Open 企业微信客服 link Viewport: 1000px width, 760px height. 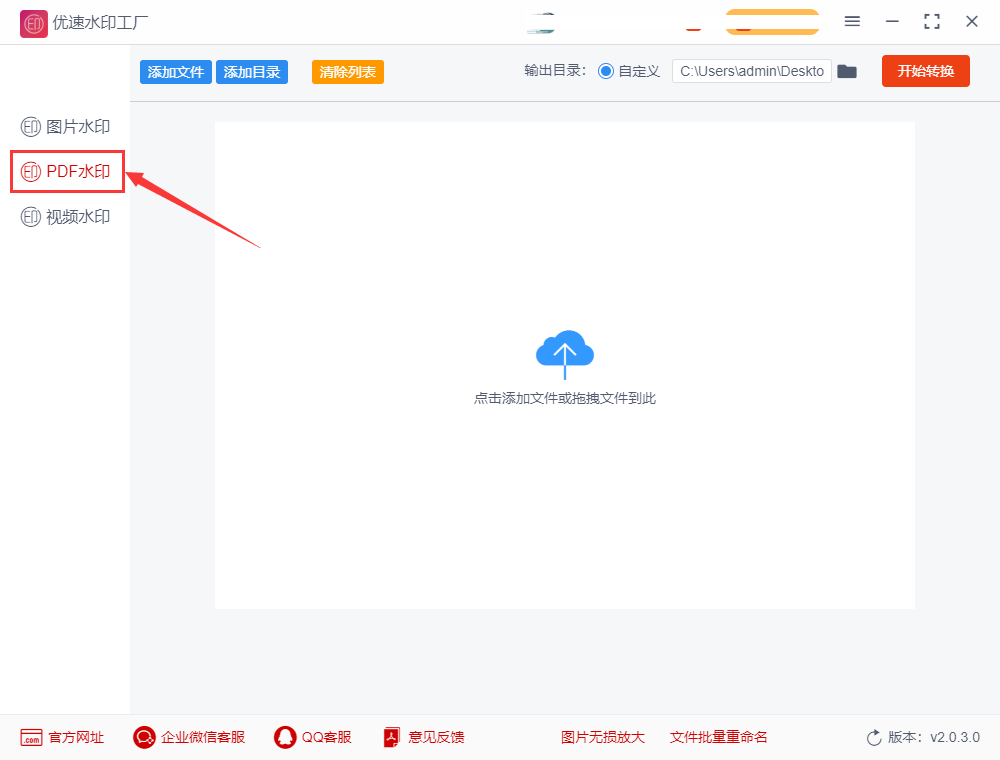[189, 738]
